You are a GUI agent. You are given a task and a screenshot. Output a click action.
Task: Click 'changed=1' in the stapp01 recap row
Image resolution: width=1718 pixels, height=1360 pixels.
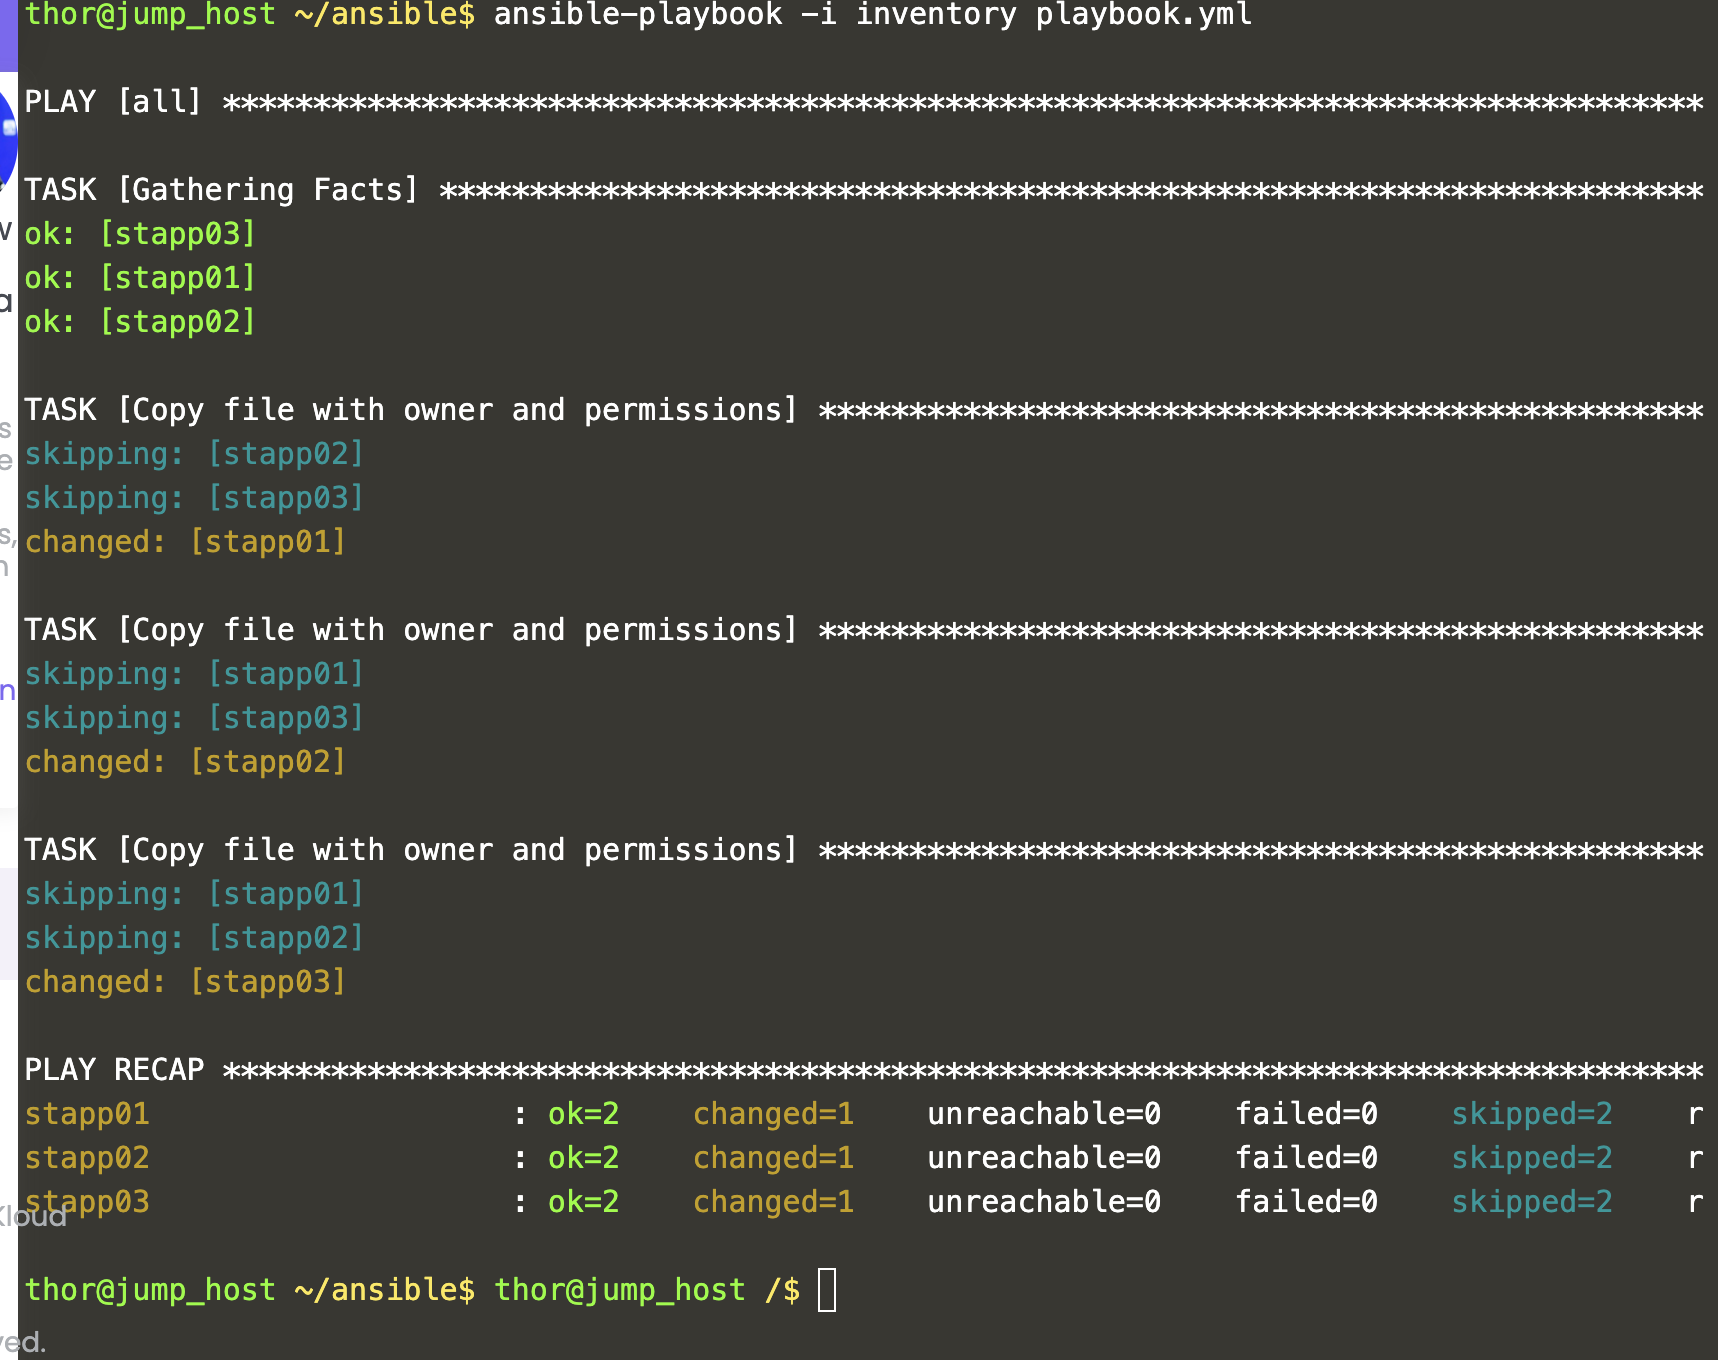coord(773,1114)
